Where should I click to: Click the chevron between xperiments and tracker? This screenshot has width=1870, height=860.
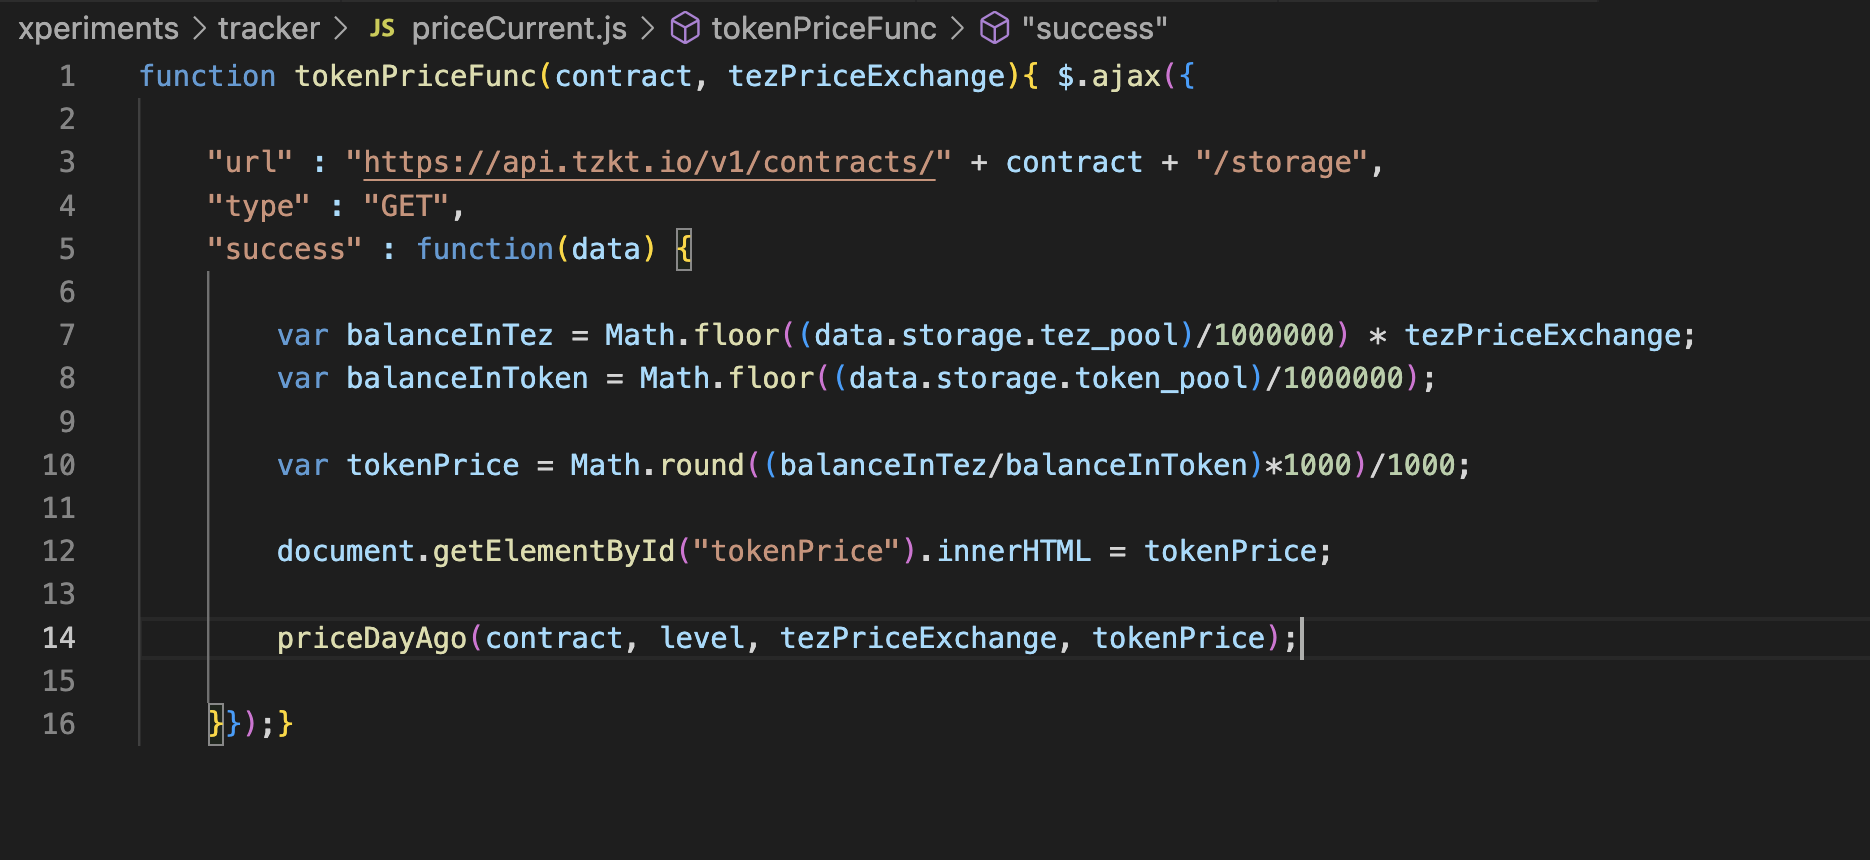198,28
